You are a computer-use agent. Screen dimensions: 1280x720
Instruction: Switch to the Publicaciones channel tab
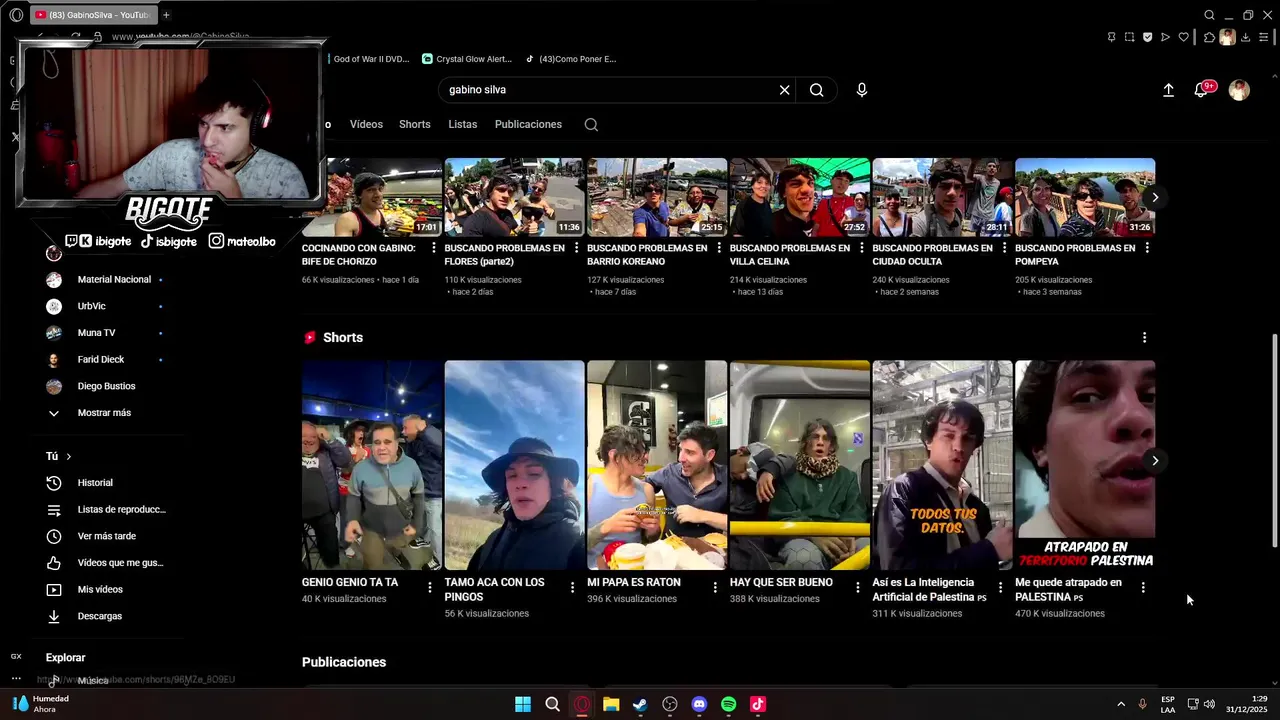tap(528, 125)
